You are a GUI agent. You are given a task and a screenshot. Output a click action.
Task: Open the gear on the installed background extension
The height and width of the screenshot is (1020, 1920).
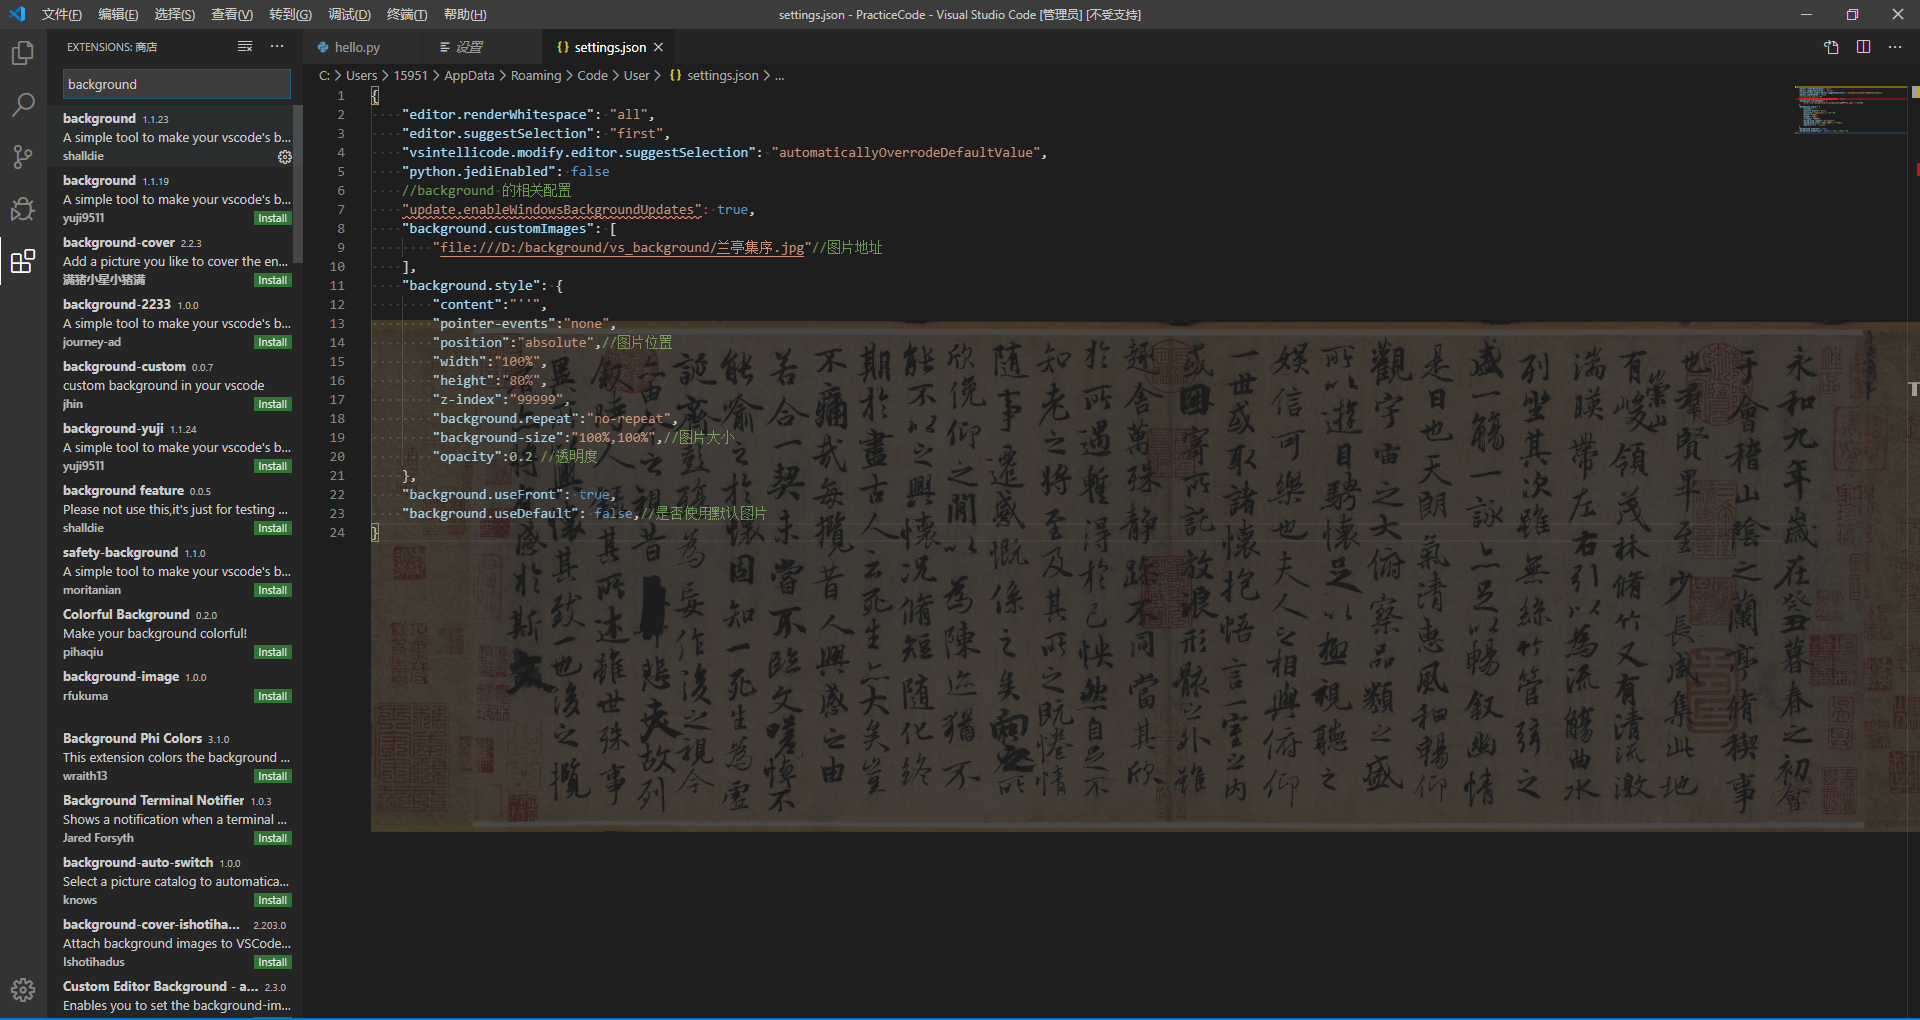[x=284, y=157]
